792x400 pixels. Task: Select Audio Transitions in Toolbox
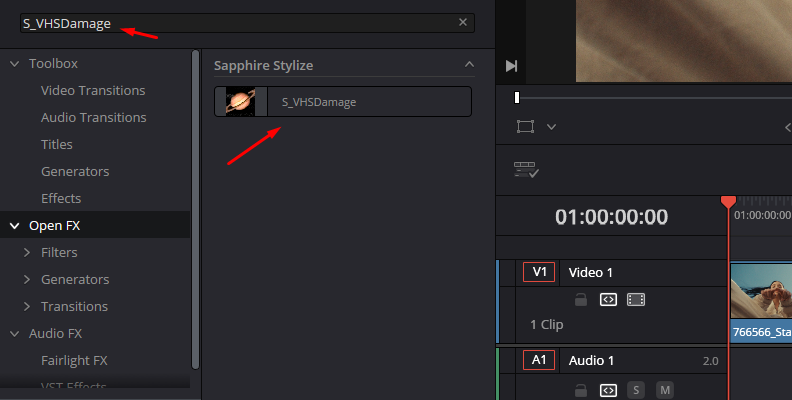click(93, 117)
